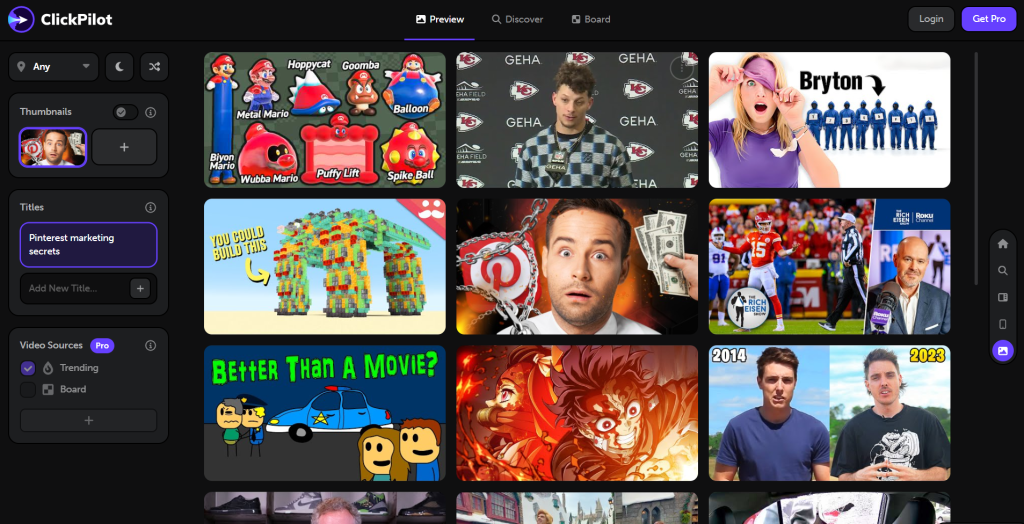1024x524 pixels.
Task: Click the purple image icon on right
Action: tap(1002, 351)
